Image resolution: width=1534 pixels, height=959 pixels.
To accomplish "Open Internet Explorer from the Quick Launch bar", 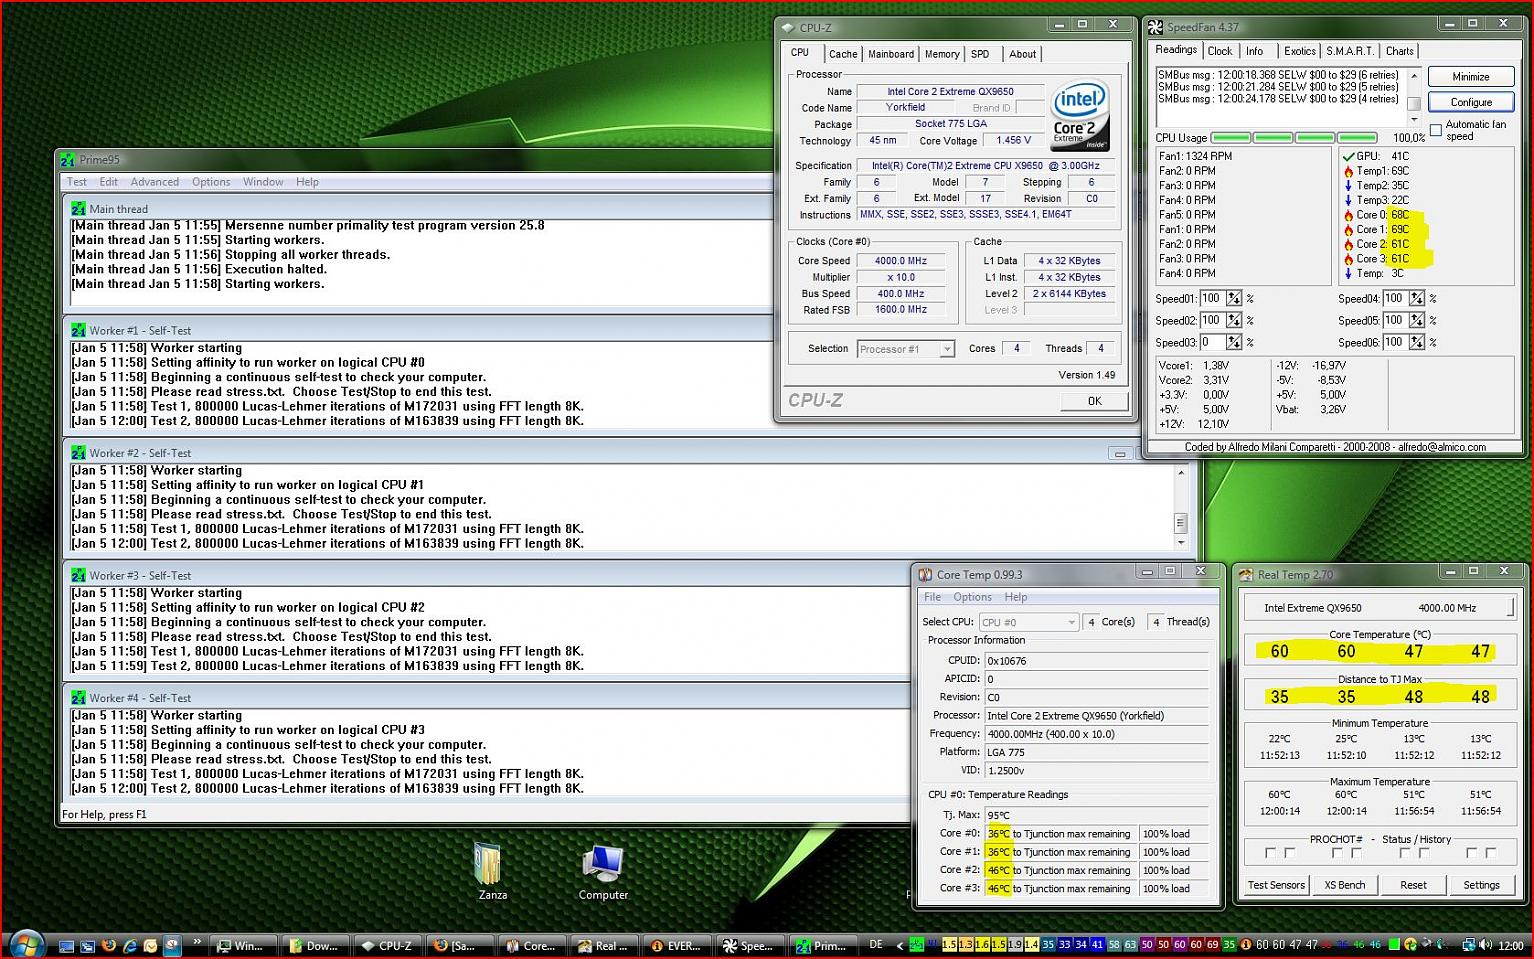I will coord(130,945).
